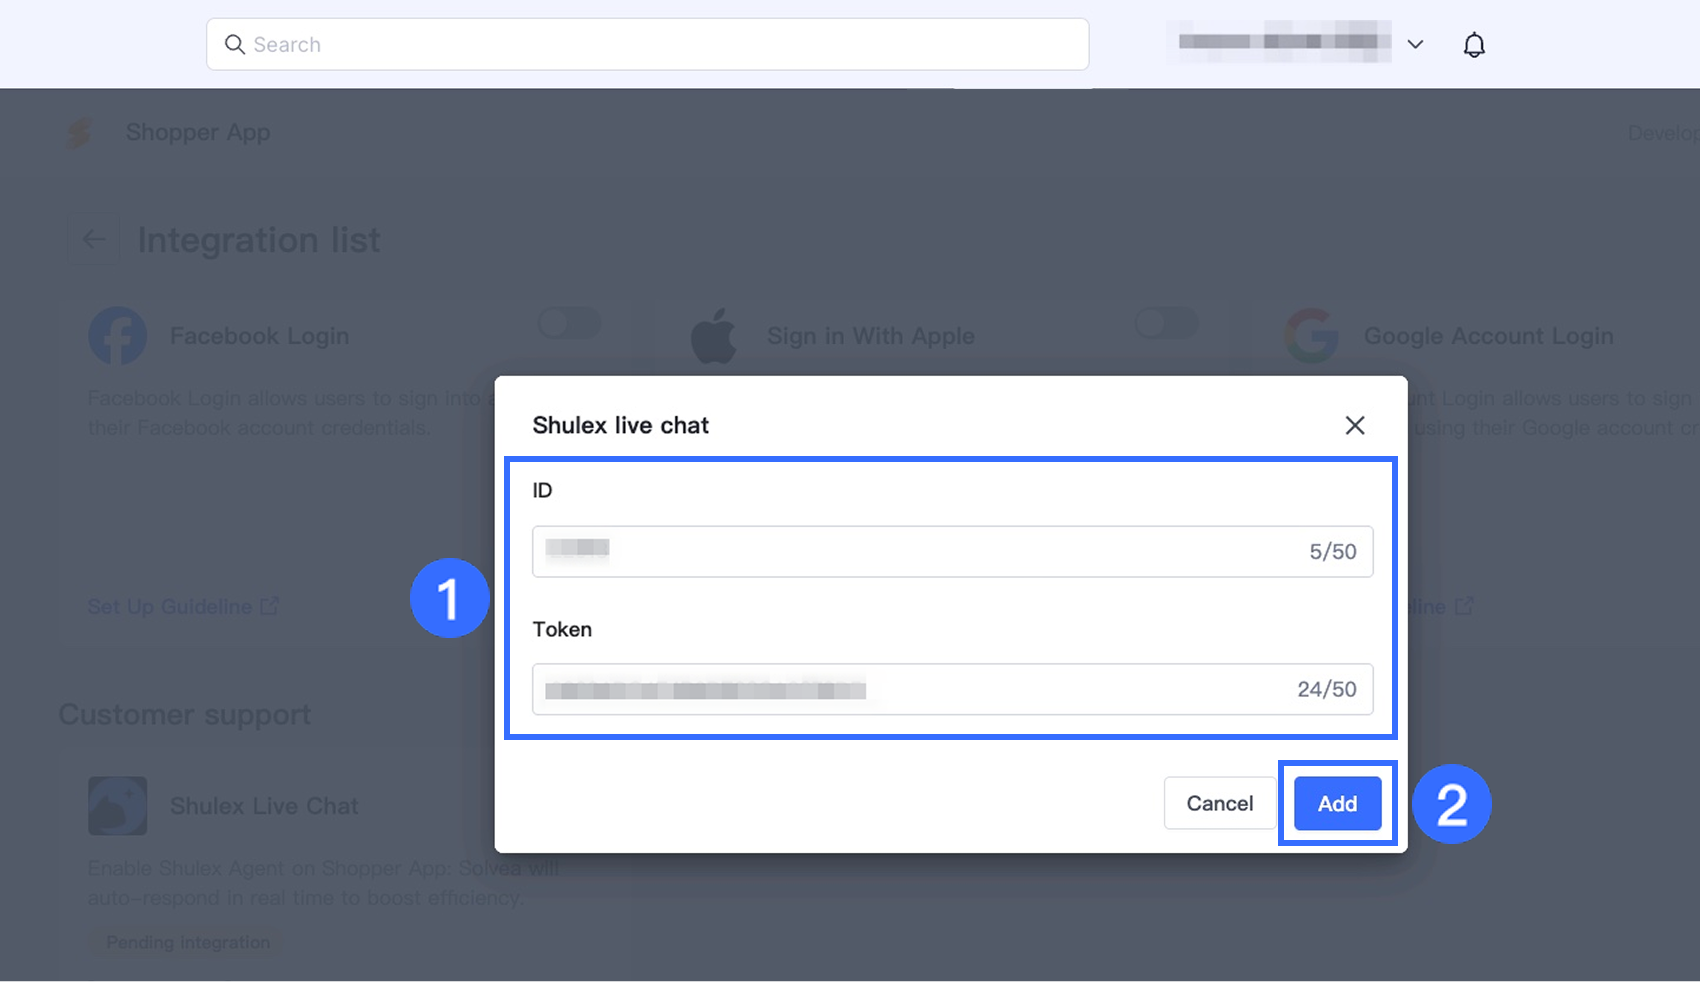Click the Shopper App lightning logo
The image size is (1700, 982).
pyautogui.click(x=79, y=133)
